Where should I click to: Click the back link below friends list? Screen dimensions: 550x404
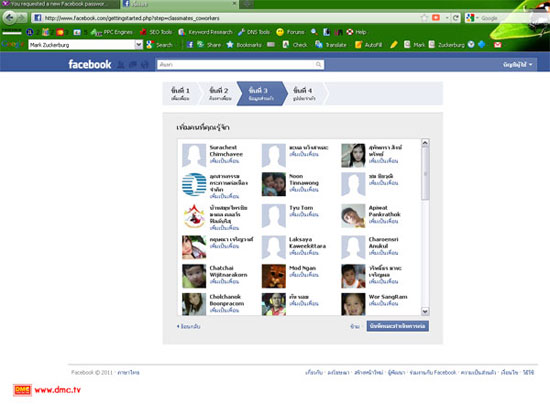click(189, 326)
